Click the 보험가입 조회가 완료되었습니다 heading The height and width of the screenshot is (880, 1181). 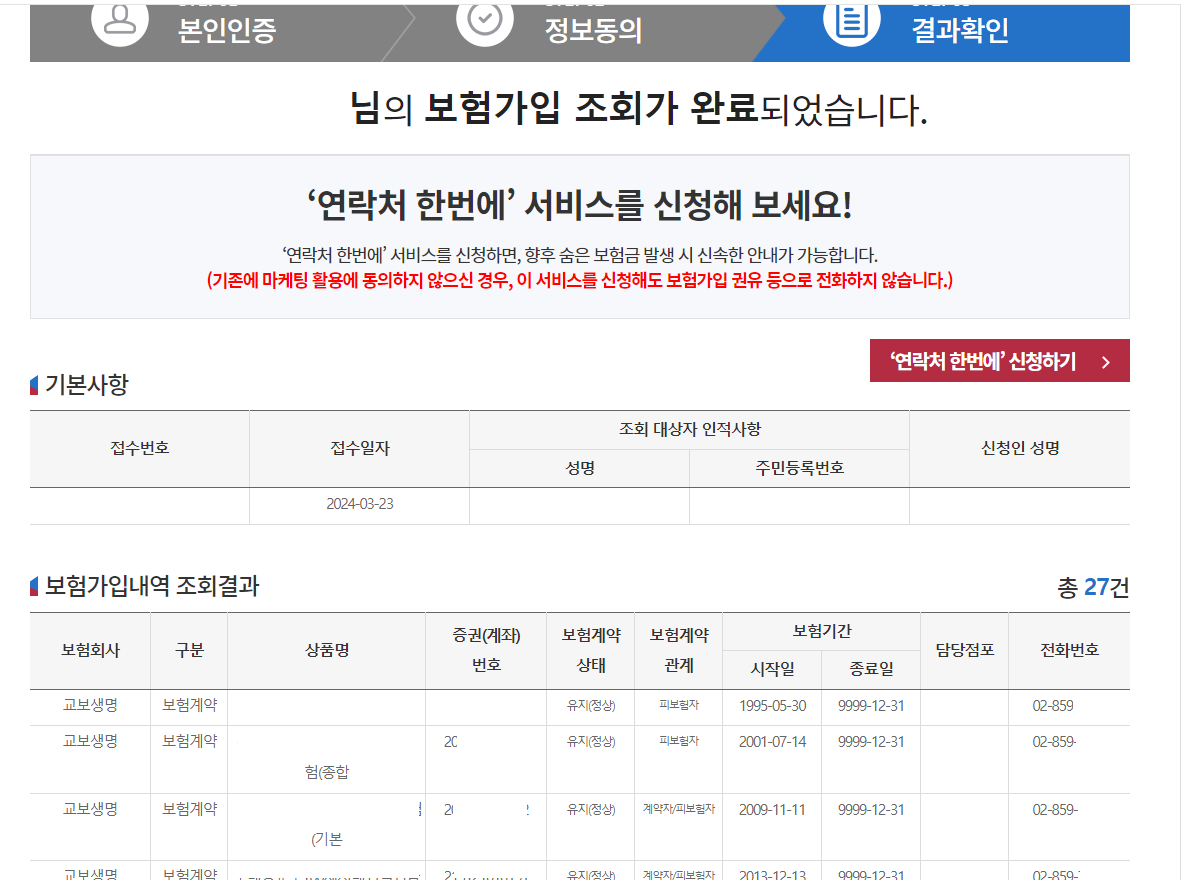[x=639, y=108]
